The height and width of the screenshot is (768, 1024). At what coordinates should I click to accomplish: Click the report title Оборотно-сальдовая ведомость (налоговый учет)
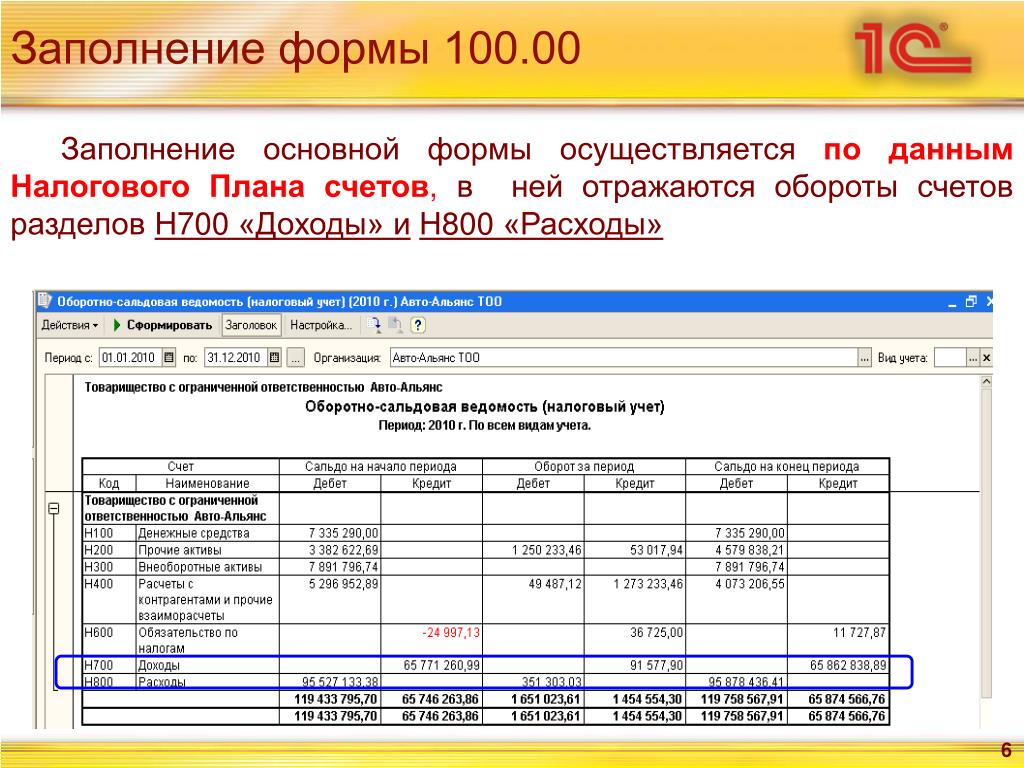(485, 407)
